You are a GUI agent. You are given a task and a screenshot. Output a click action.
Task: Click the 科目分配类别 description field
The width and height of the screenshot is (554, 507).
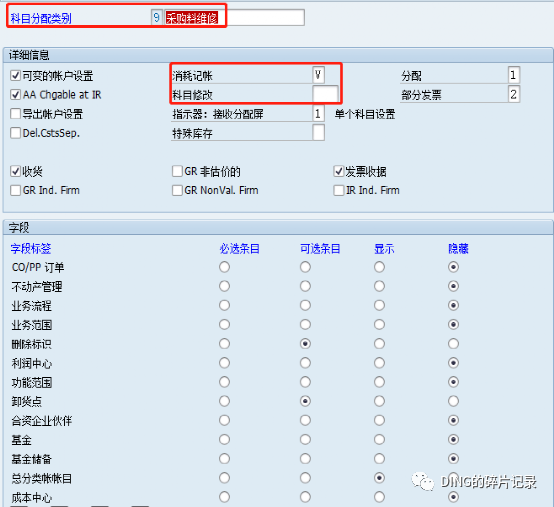(234, 17)
